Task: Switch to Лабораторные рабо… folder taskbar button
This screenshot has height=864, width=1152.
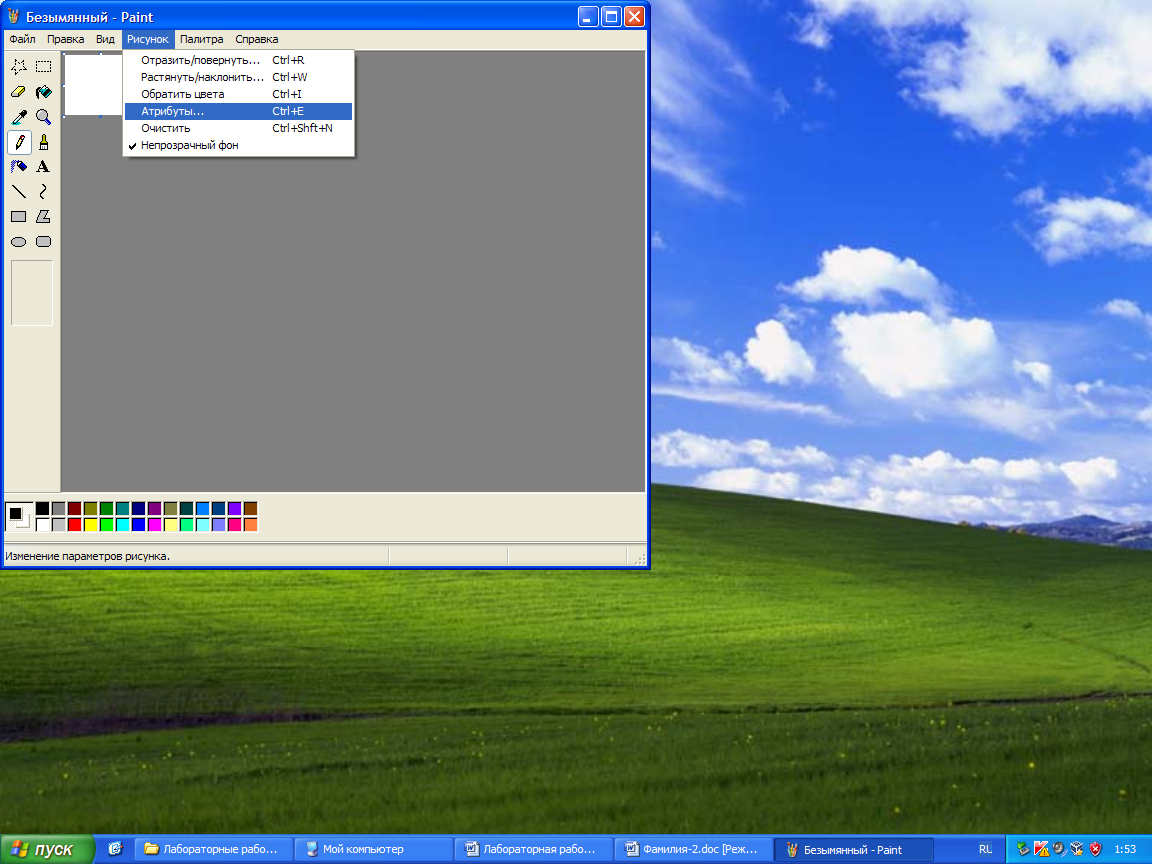Action: pos(214,849)
